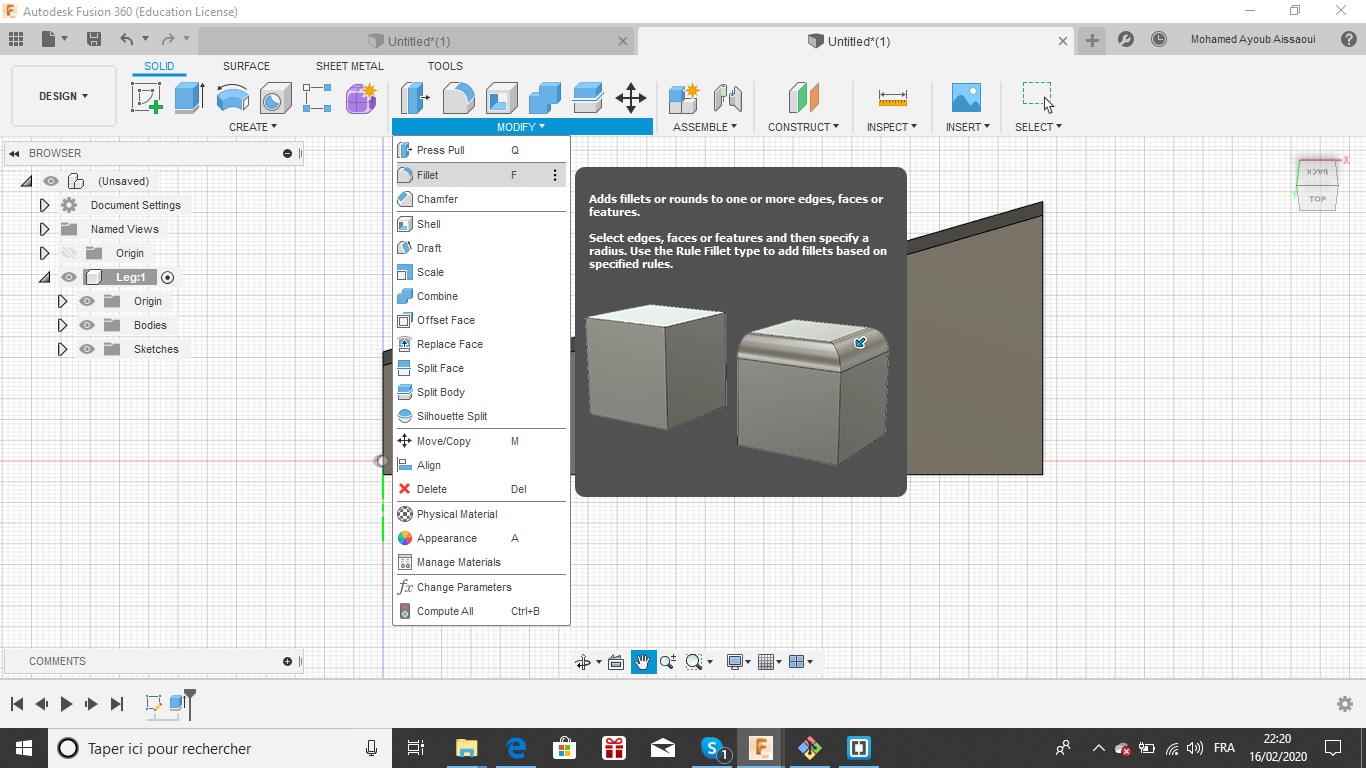
Task: Click the Save icon in the top bar
Action: (x=94, y=40)
